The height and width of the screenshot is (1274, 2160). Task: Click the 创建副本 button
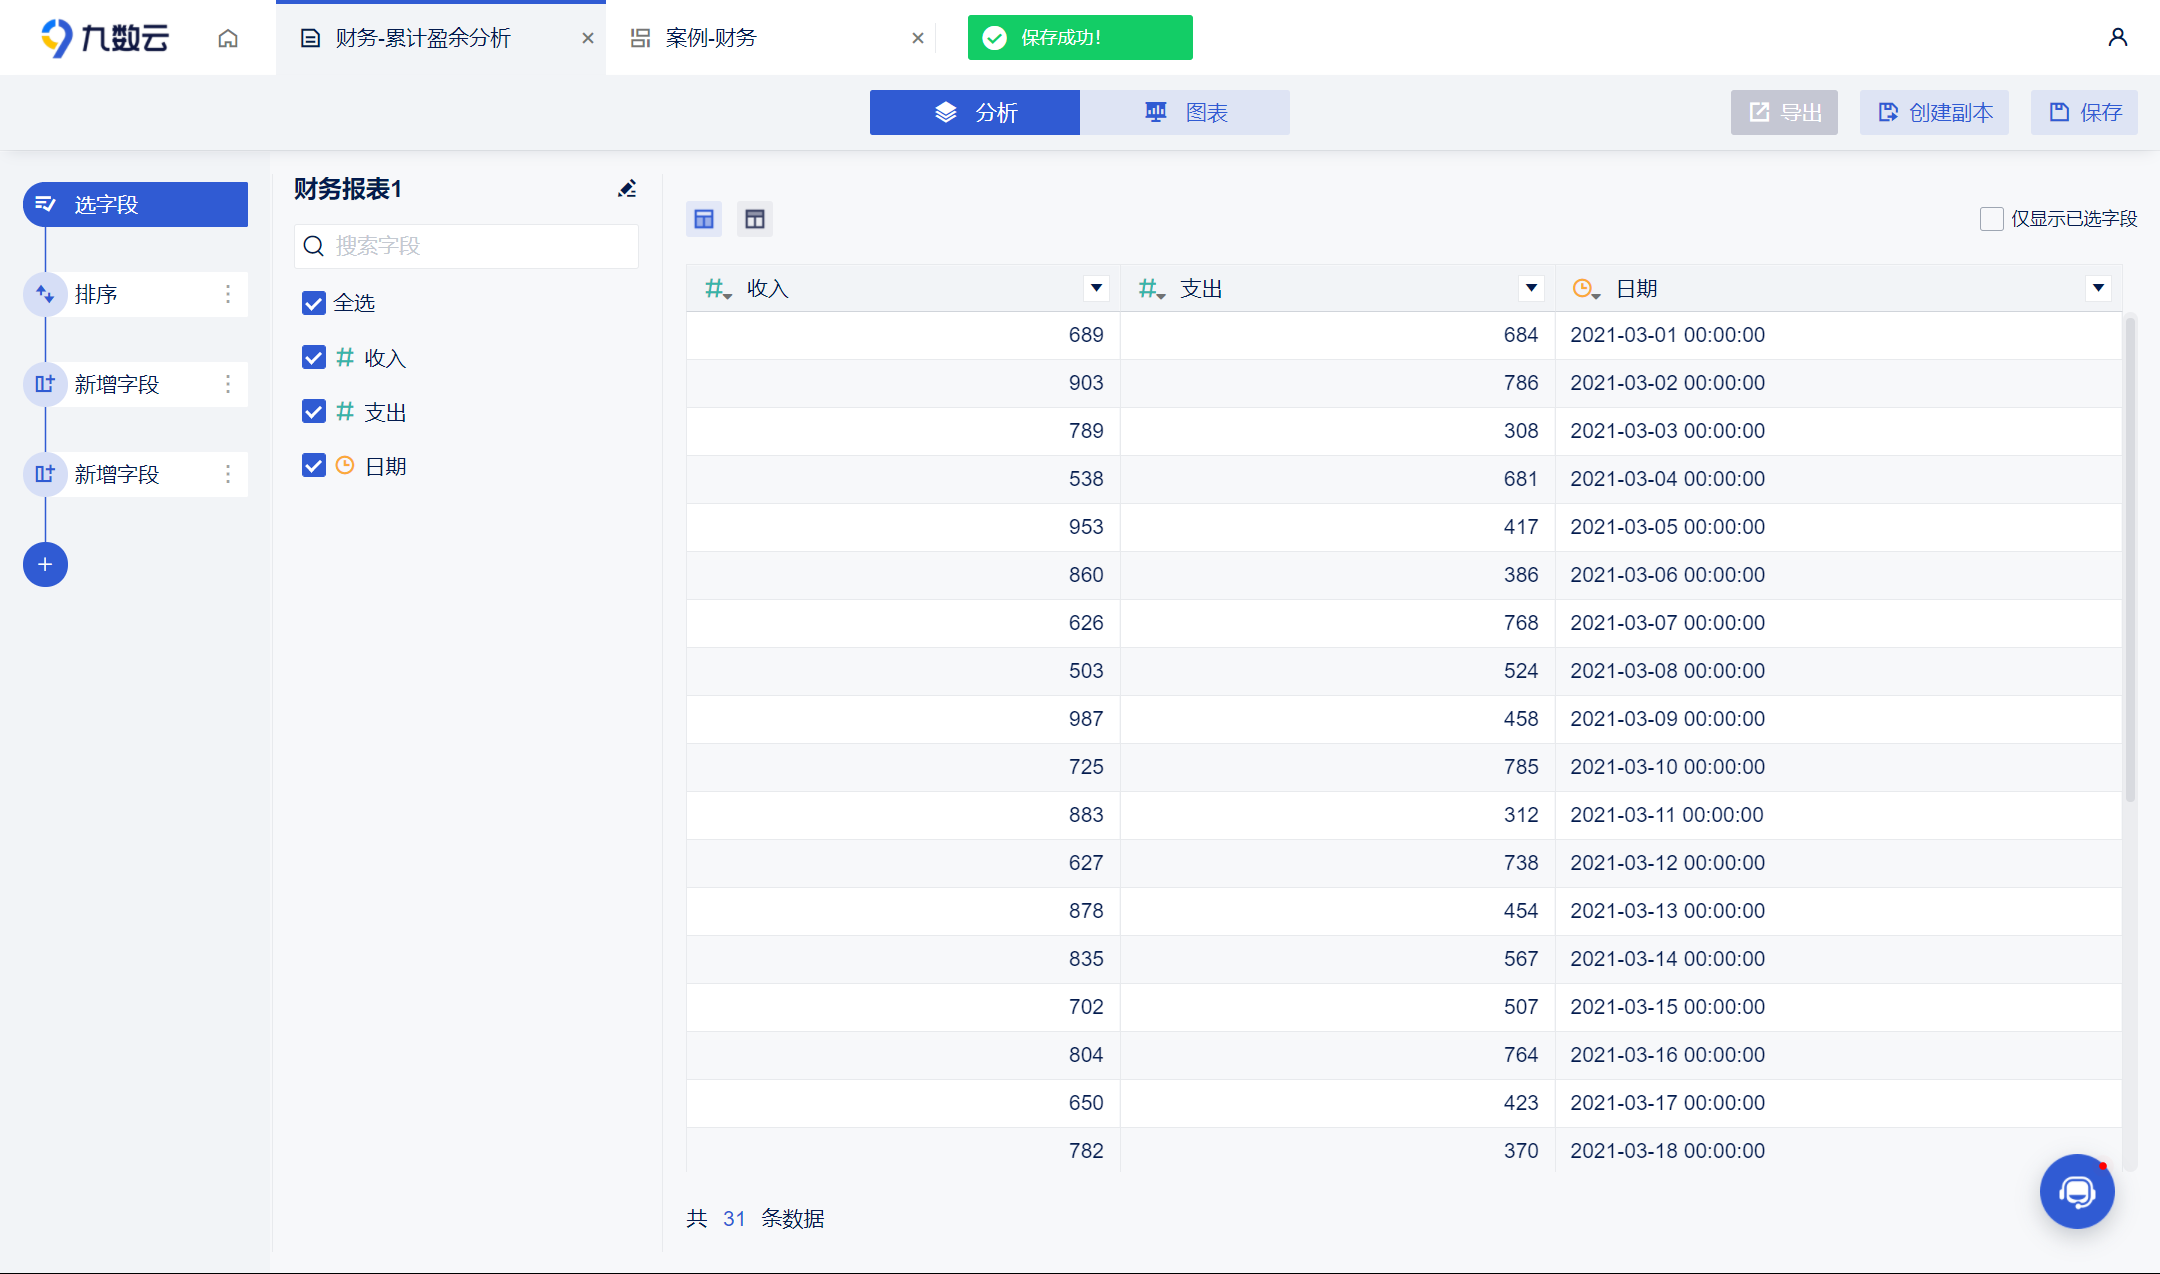(1934, 113)
